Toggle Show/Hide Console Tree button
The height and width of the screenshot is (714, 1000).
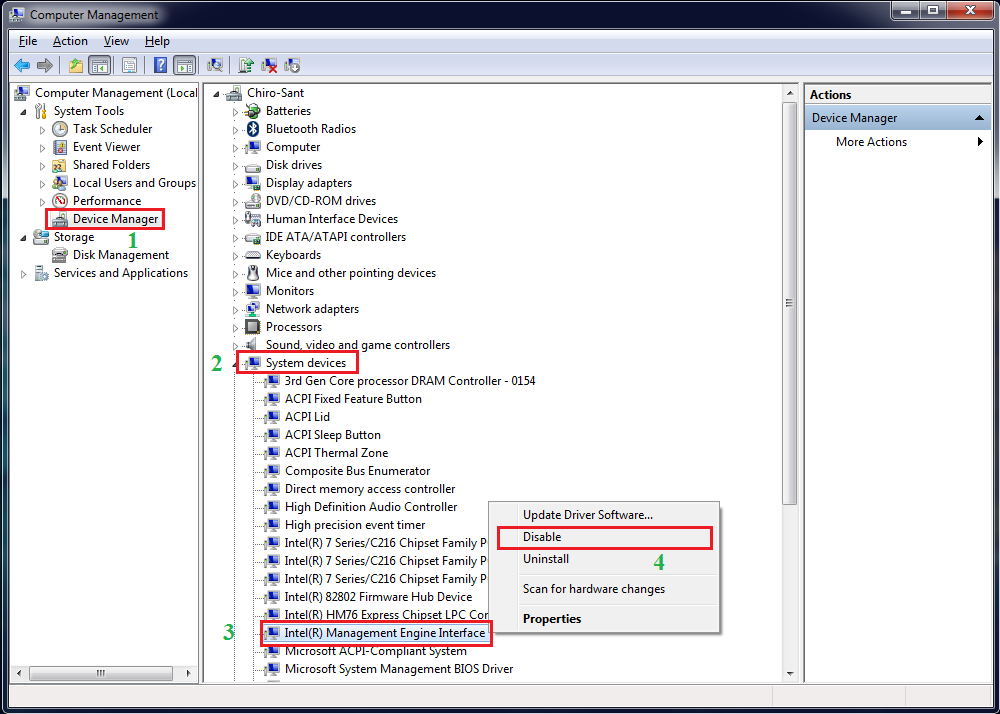coord(99,66)
